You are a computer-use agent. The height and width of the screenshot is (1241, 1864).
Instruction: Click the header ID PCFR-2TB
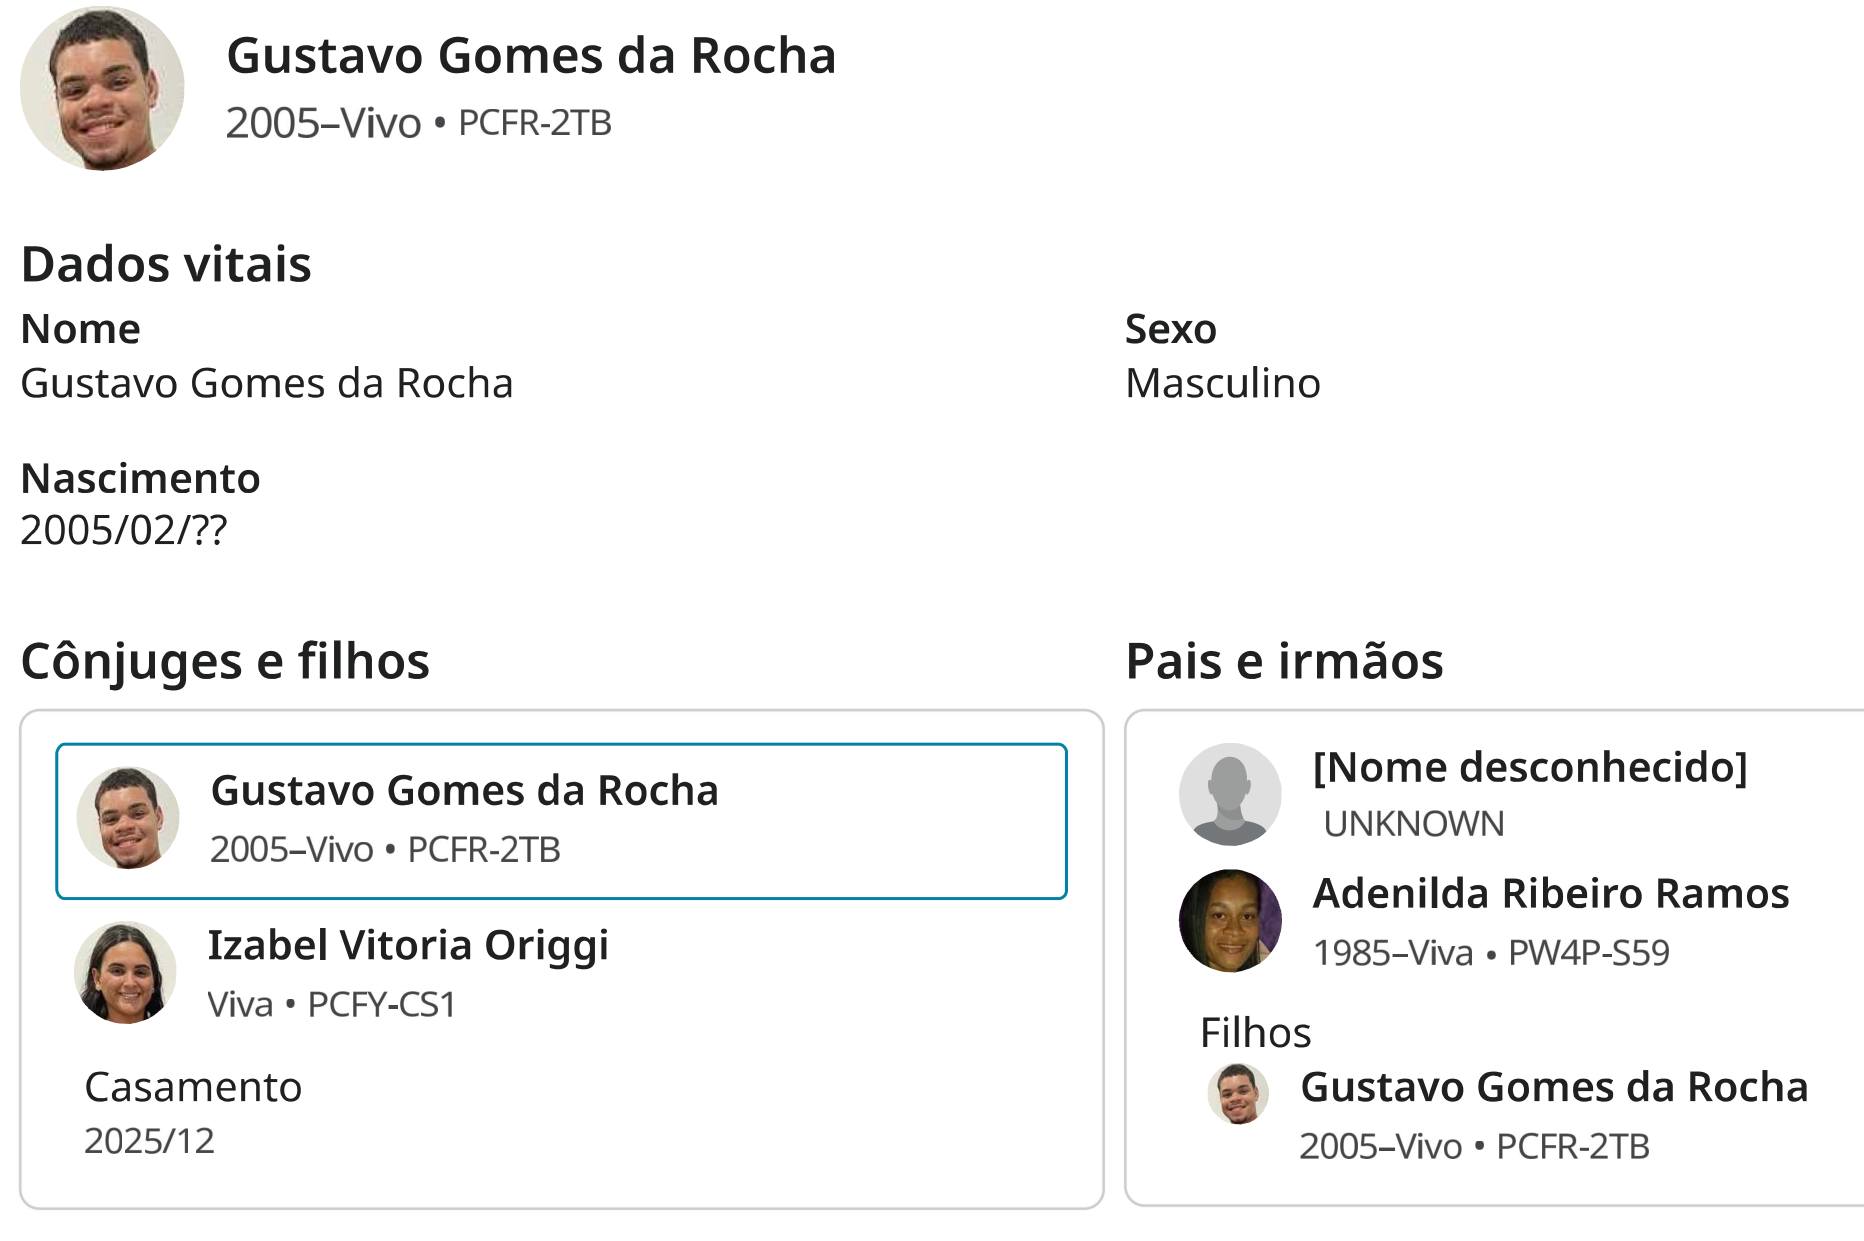(534, 123)
